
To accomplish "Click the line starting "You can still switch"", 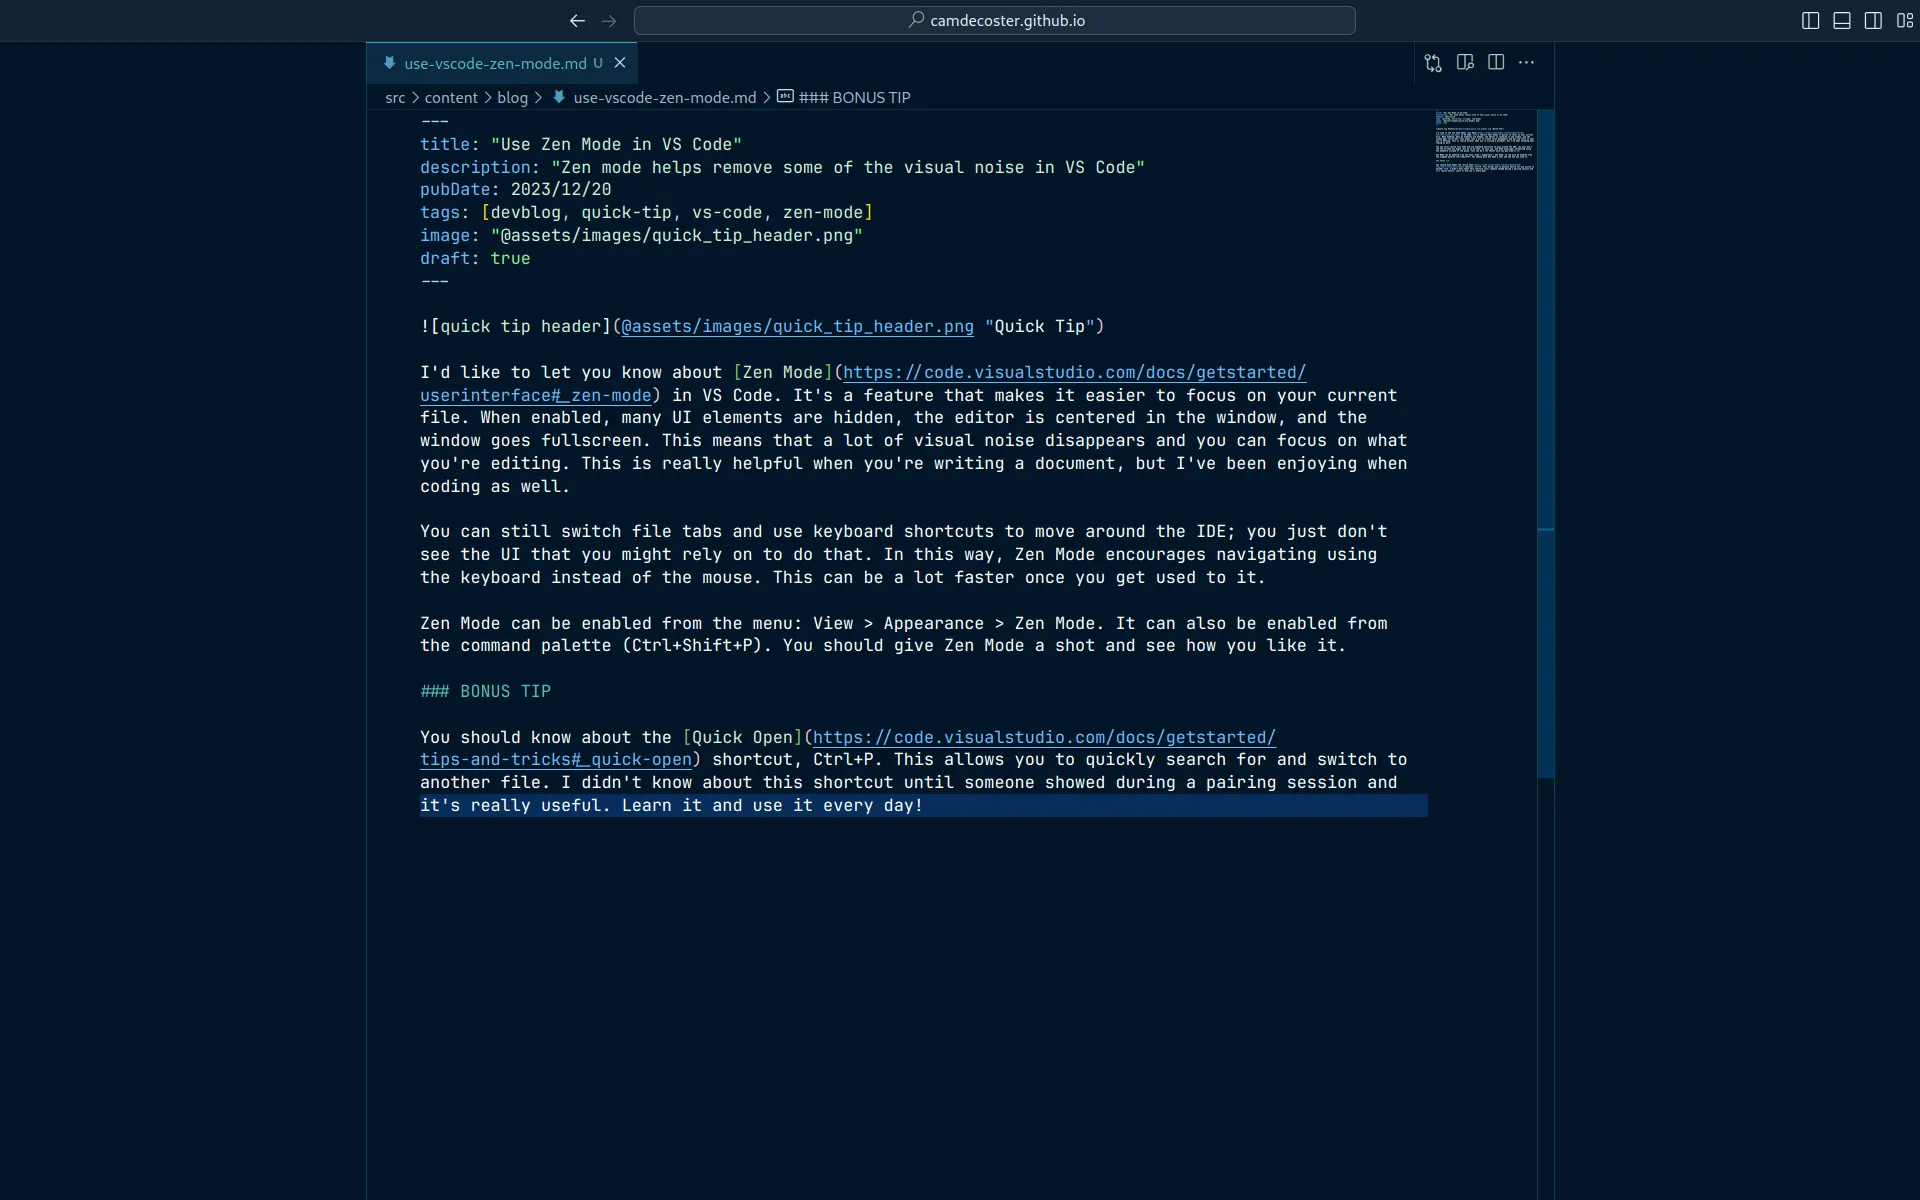I will [903, 532].
